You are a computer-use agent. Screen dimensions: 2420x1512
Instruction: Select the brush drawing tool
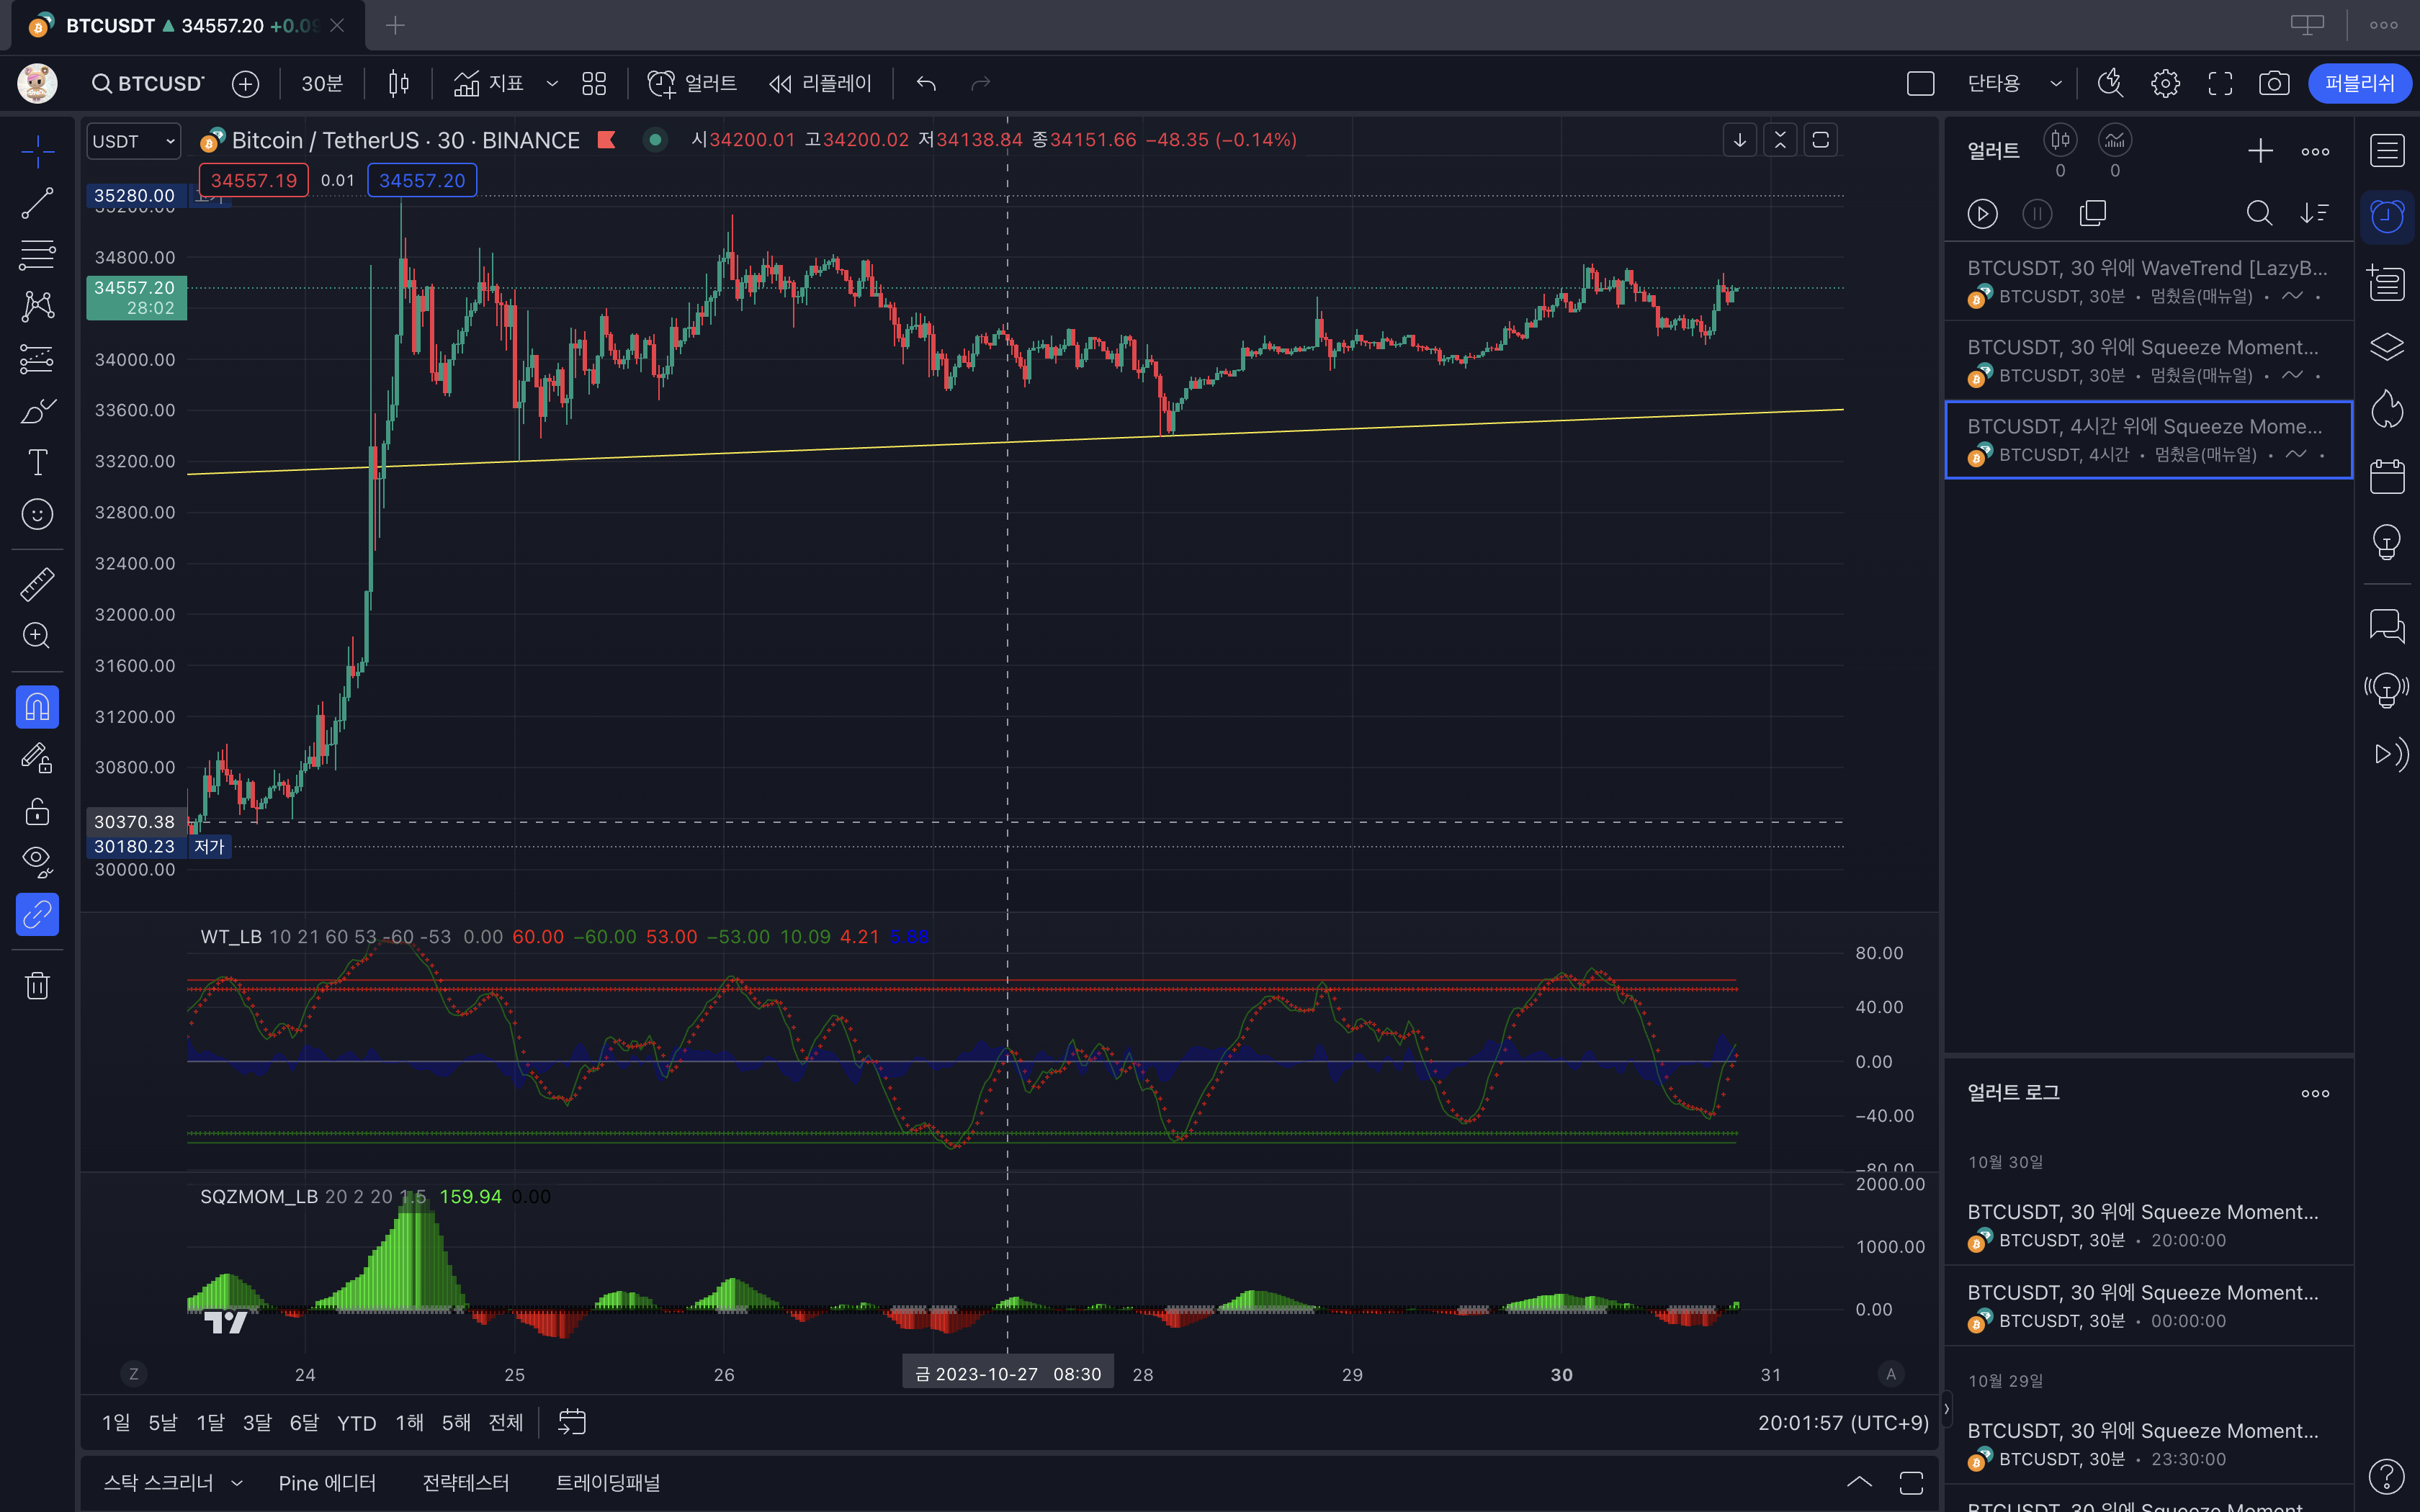tap(37, 410)
